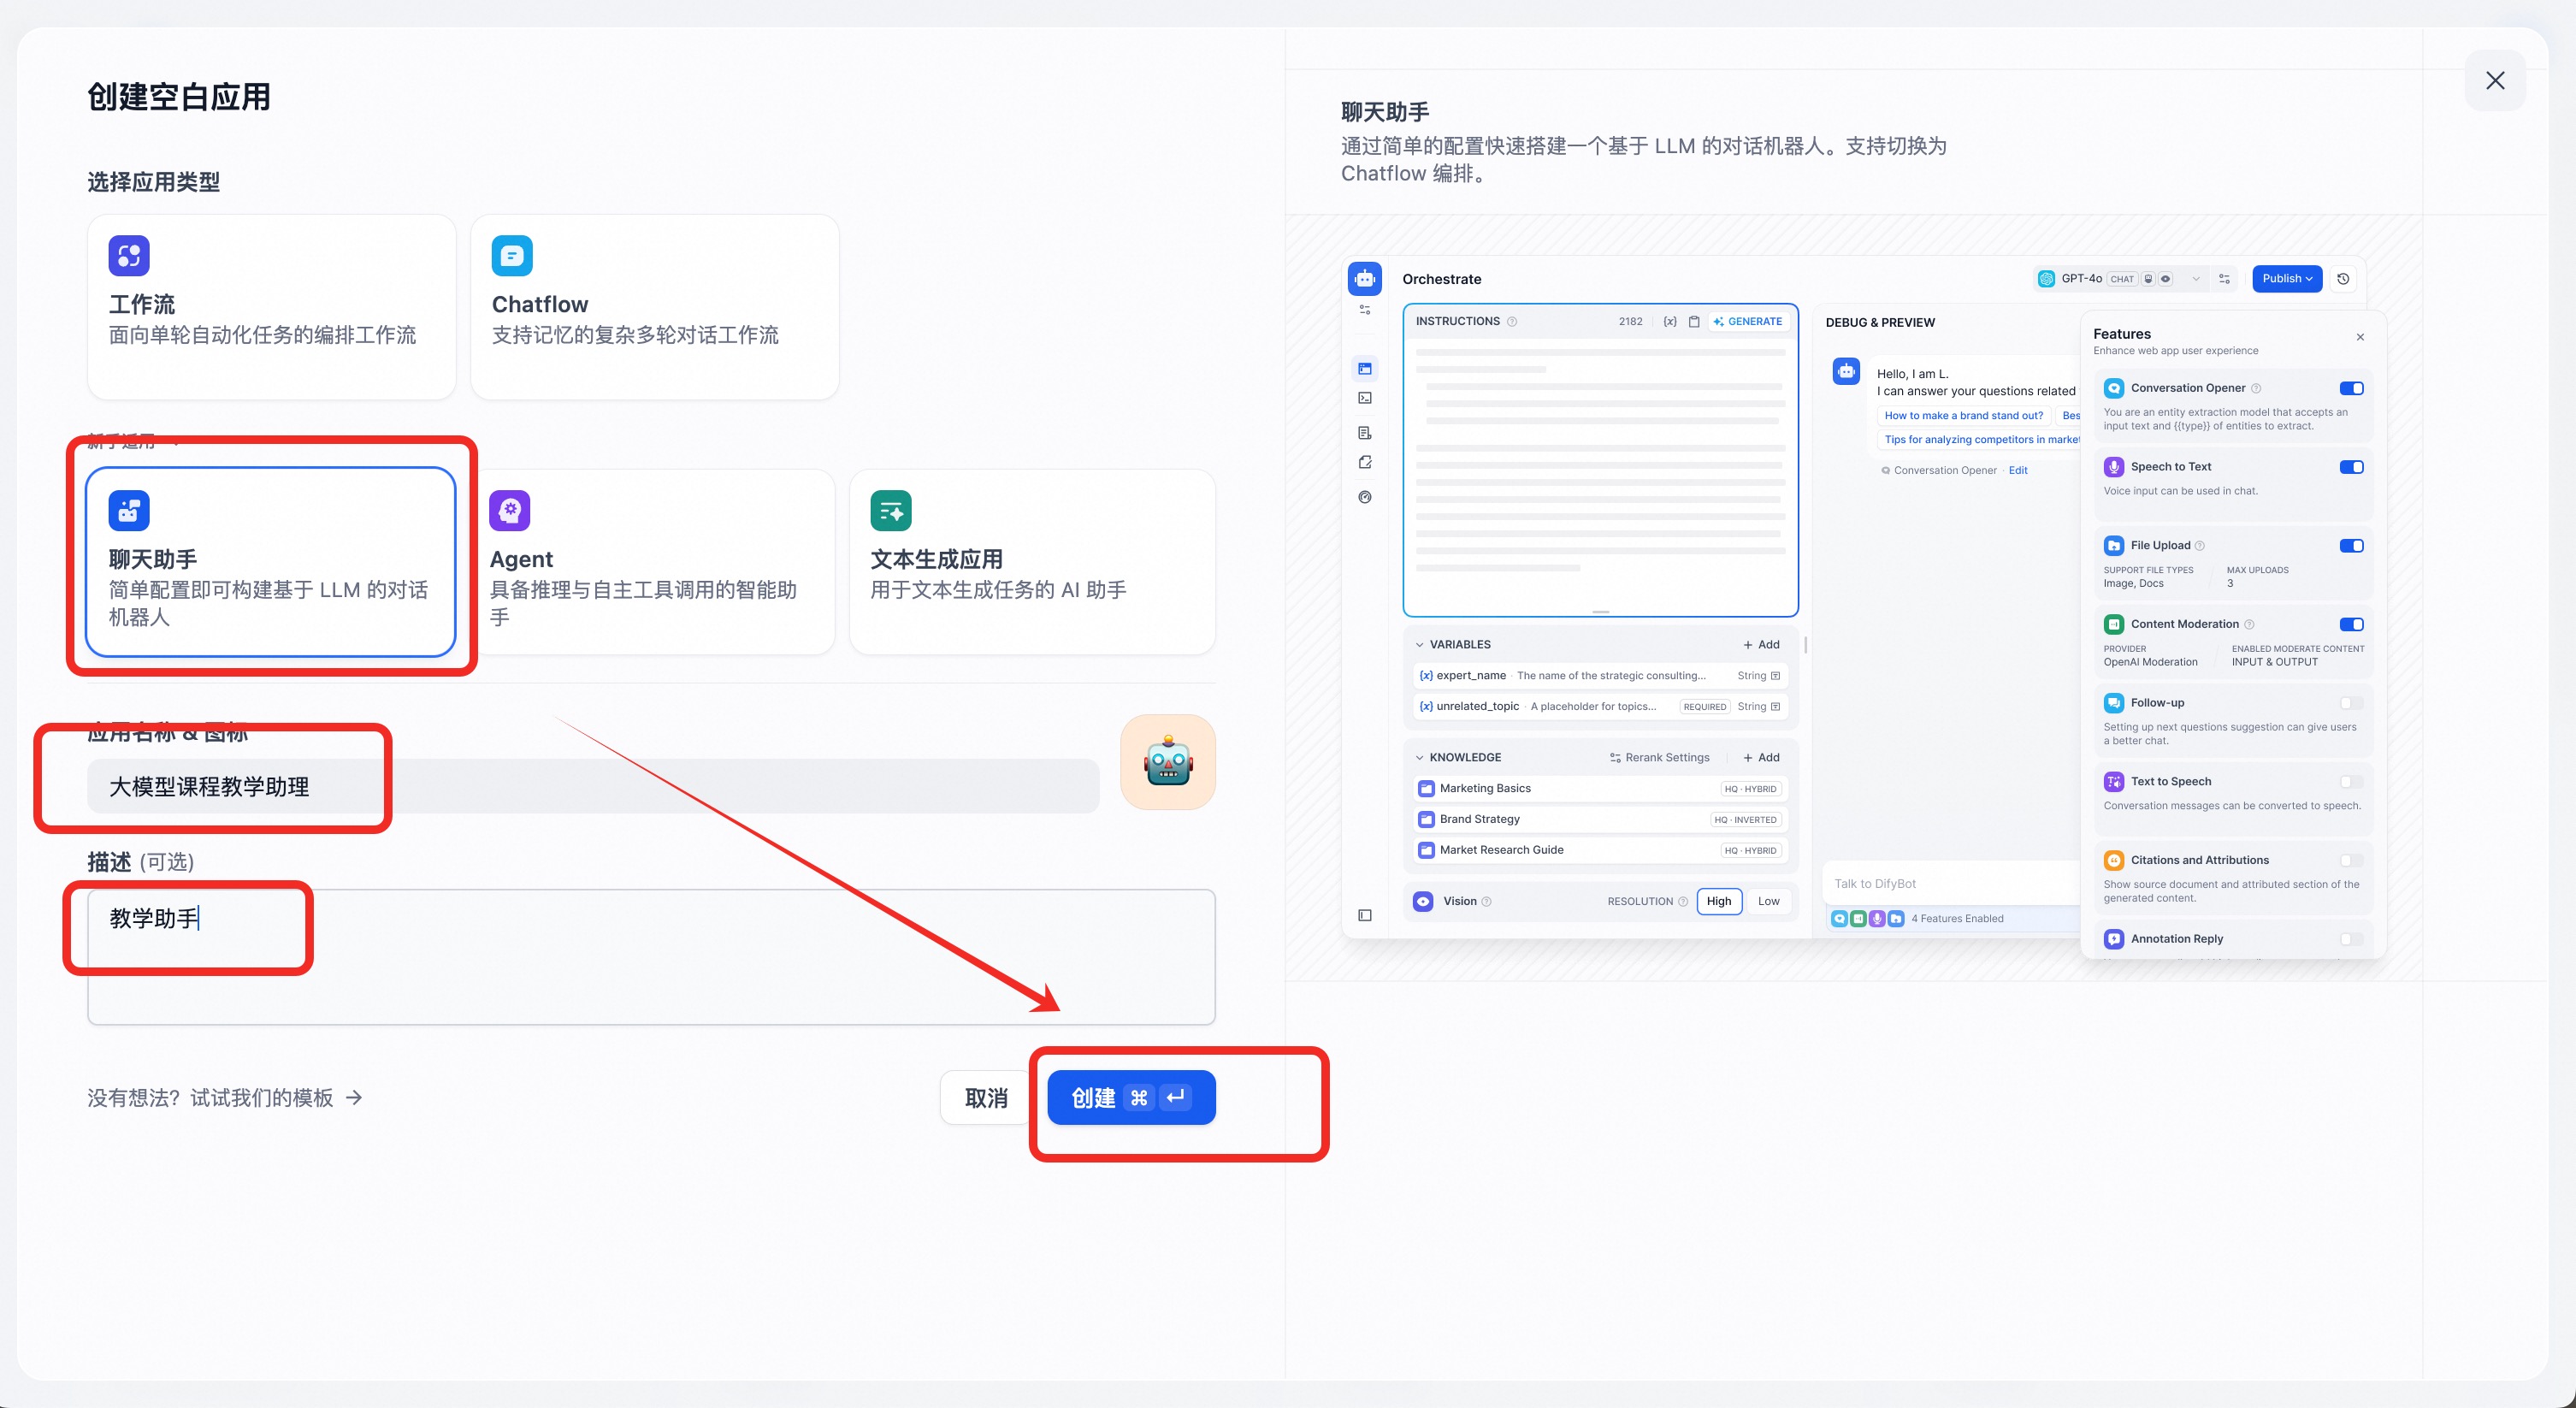Enable the Follow-up toggle
This screenshot has width=2576, height=1408.
tap(2351, 703)
